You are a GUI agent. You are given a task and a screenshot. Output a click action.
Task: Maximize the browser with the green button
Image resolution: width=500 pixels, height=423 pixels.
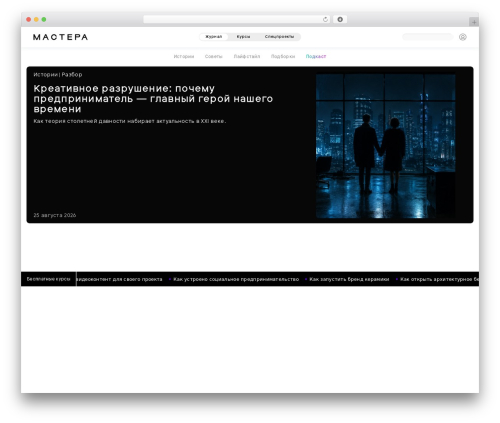[44, 20]
